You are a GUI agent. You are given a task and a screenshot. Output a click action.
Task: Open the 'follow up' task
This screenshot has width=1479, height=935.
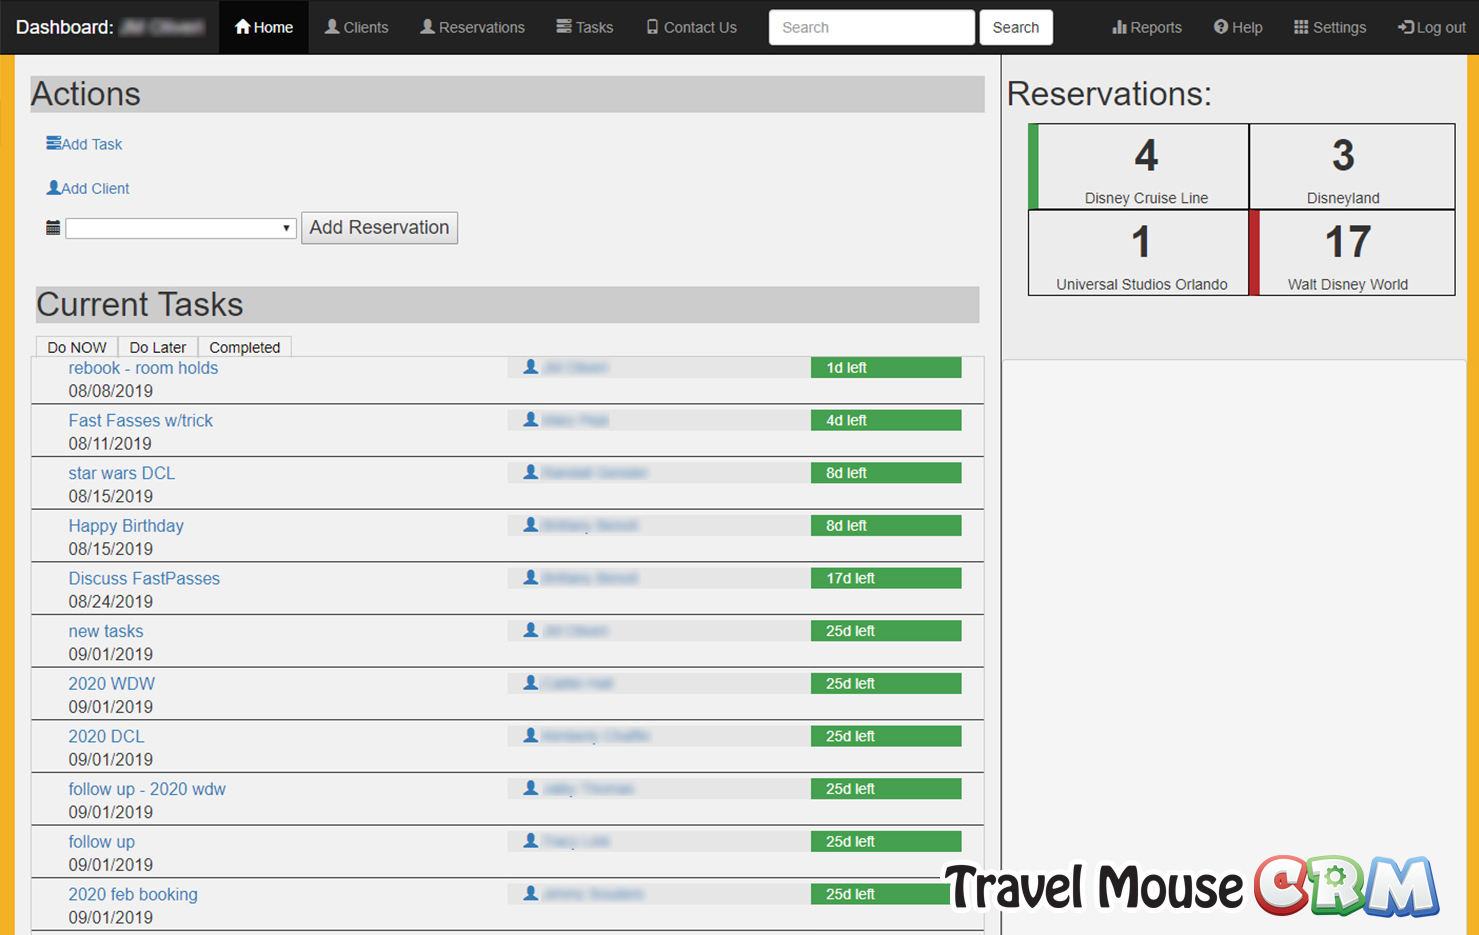(x=101, y=842)
